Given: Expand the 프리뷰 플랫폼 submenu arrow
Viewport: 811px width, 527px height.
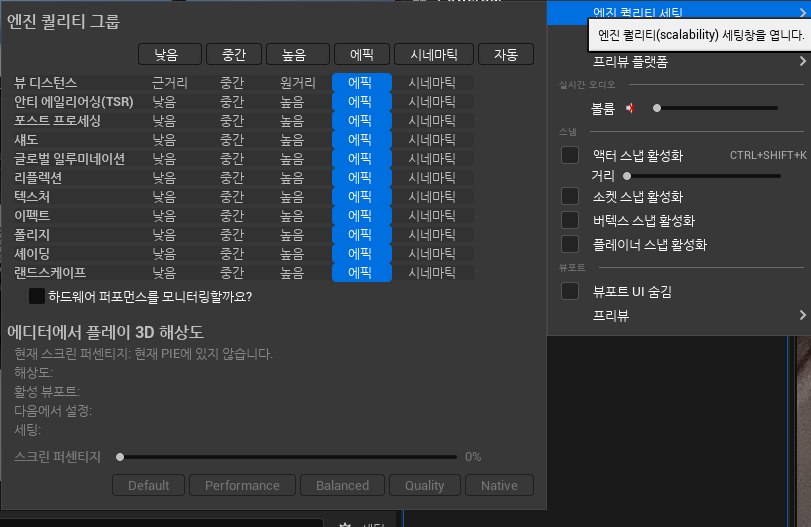Looking at the screenshot, I should (802, 61).
